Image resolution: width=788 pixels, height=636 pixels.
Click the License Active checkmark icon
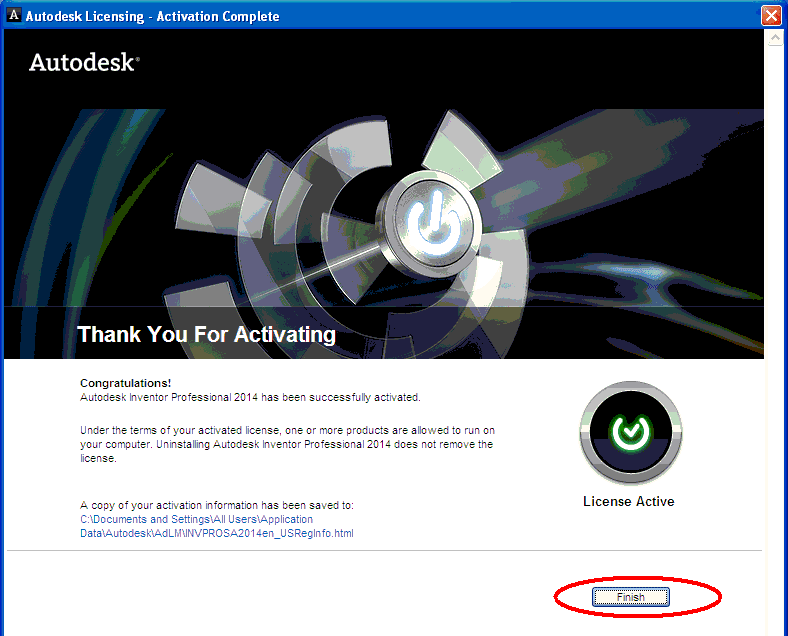(x=631, y=432)
